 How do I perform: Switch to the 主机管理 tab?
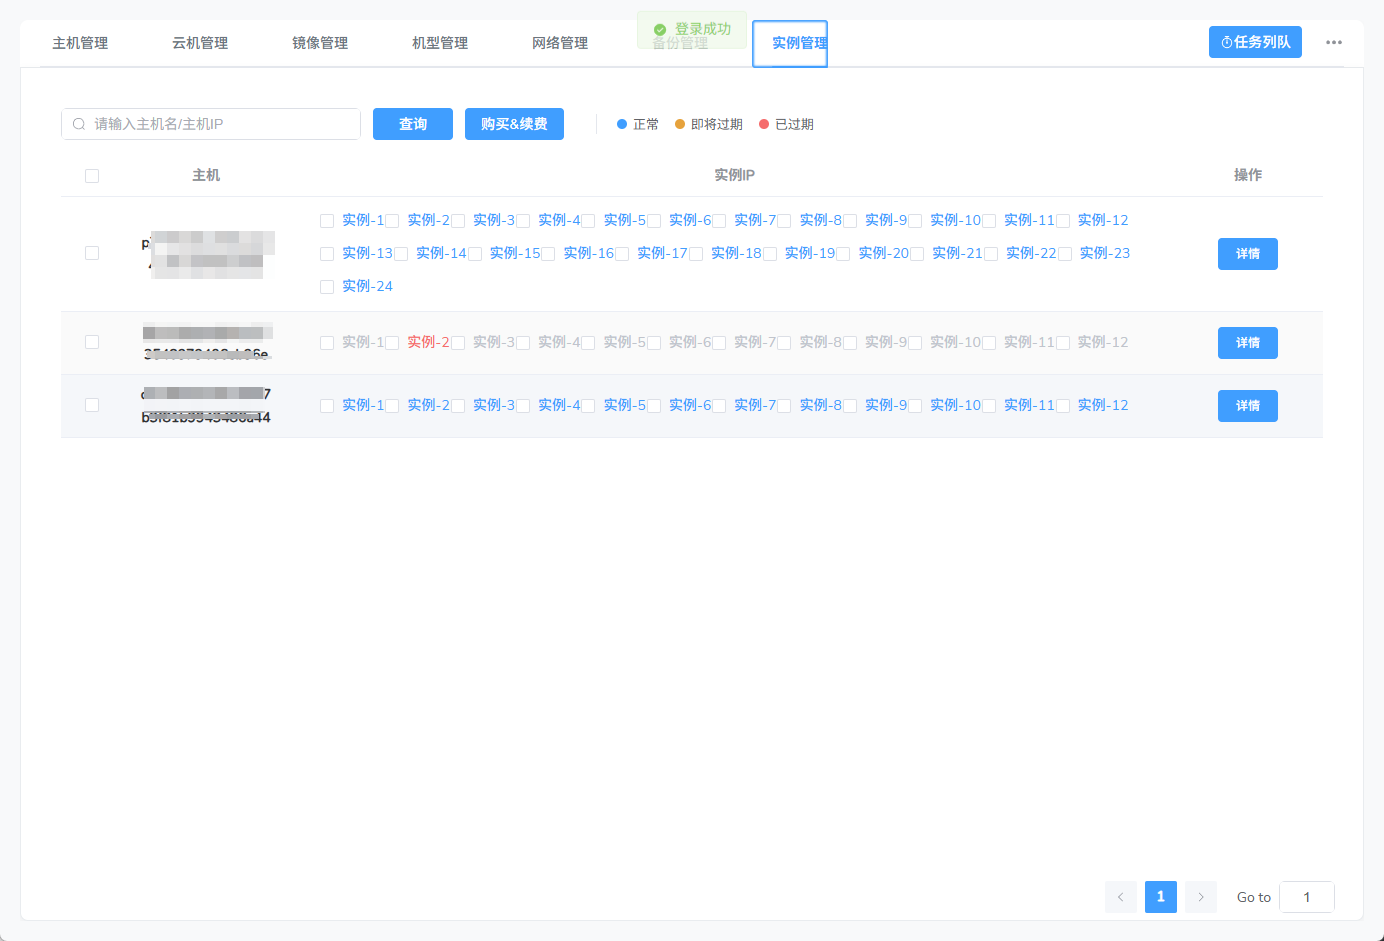(x=80, y=43)
